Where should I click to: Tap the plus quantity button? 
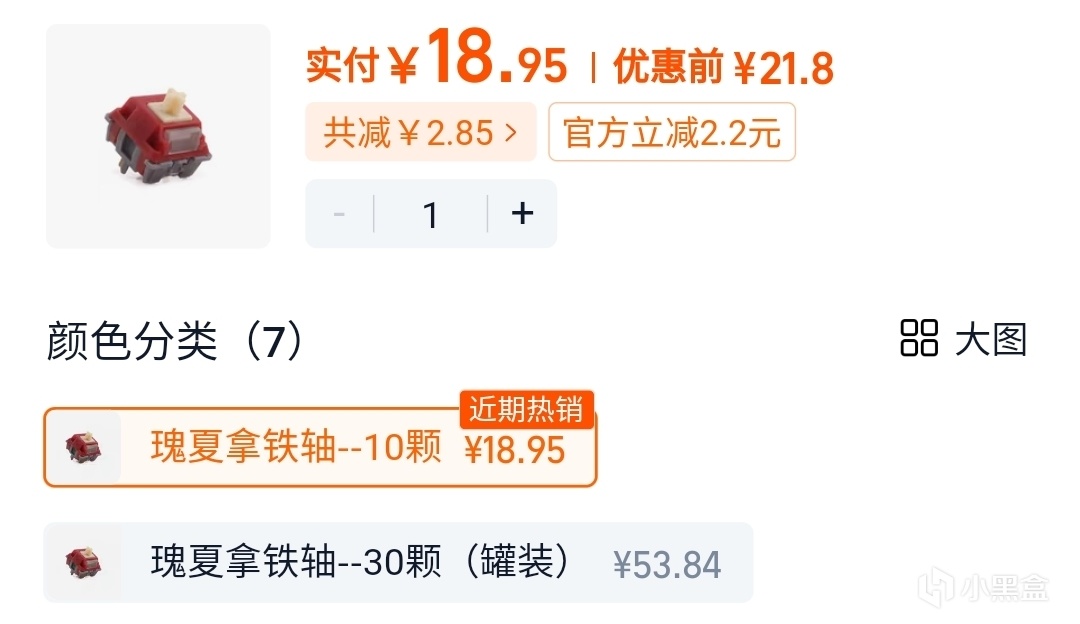522,214
